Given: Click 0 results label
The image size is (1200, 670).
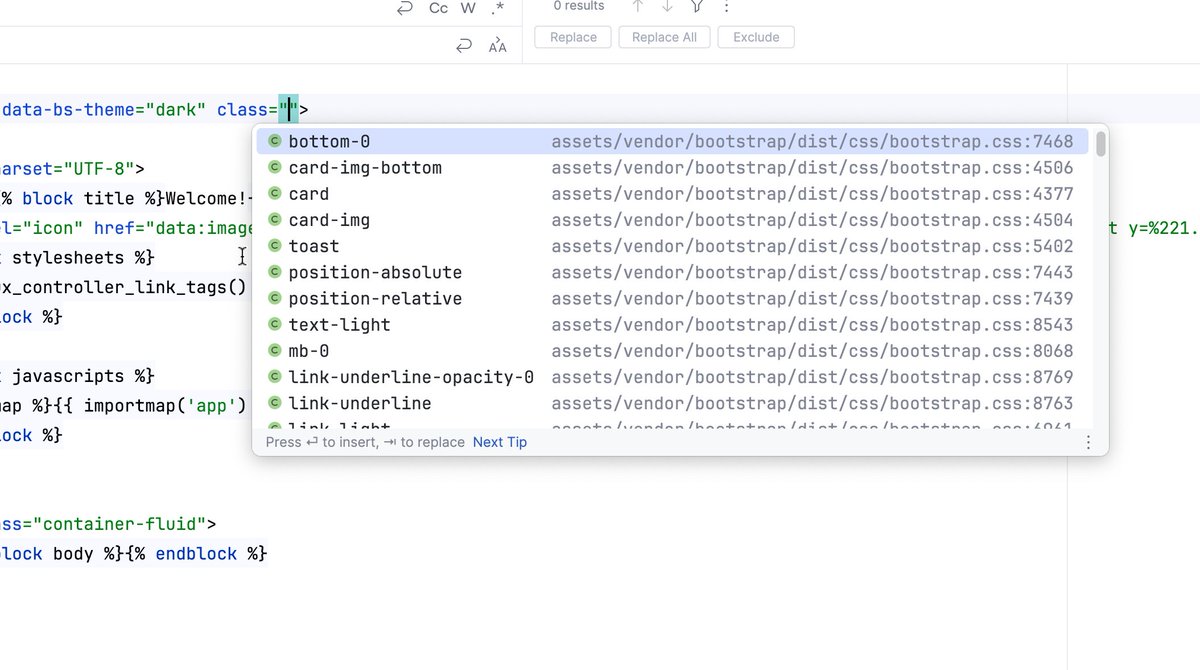Looking at the screenshot, I should point(579,6).
